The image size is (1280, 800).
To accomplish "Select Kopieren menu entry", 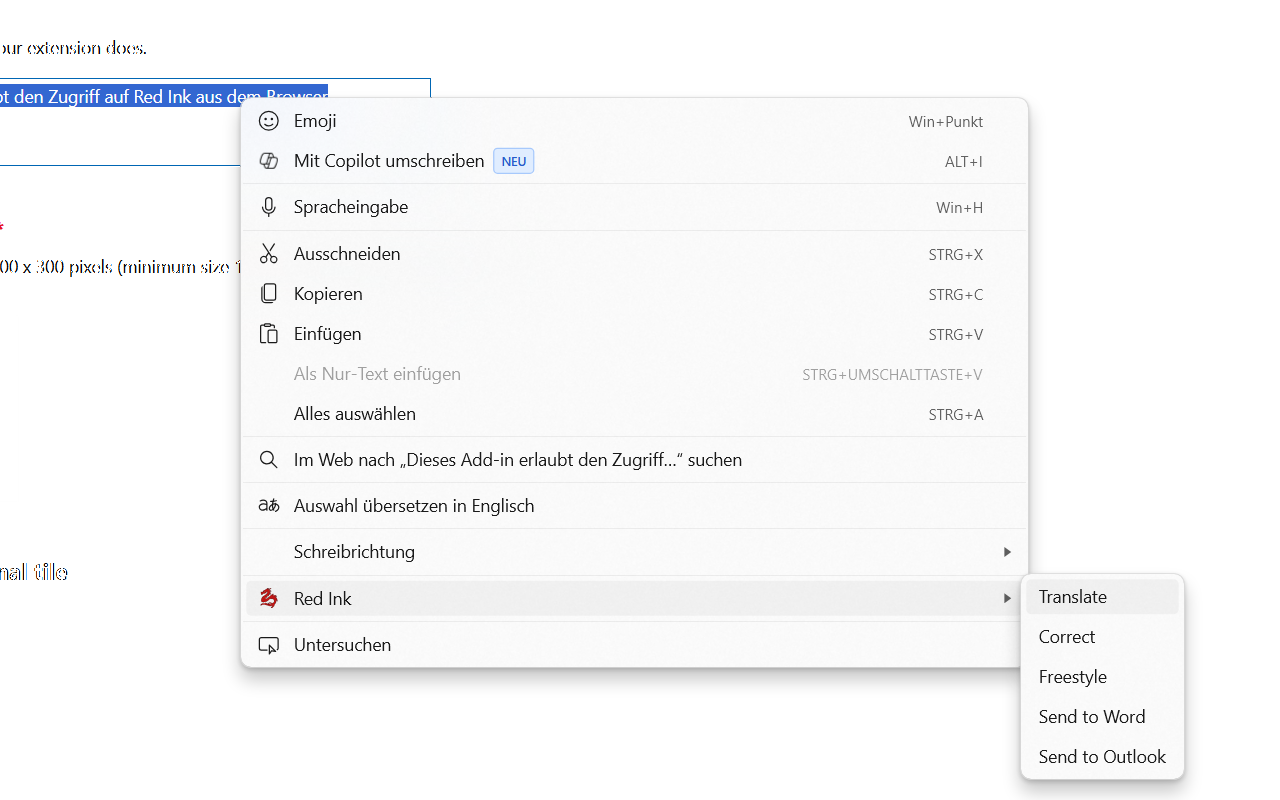I will 634,294.
